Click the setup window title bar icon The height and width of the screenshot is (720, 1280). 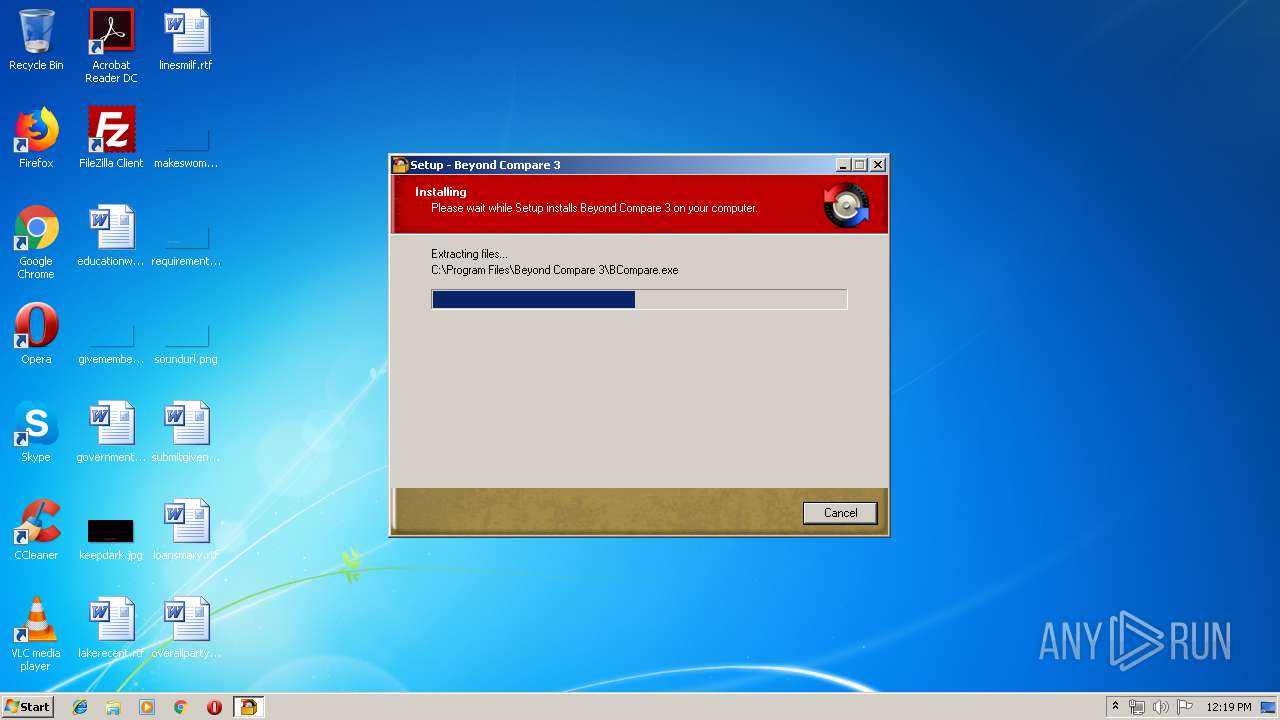[400, 165]
